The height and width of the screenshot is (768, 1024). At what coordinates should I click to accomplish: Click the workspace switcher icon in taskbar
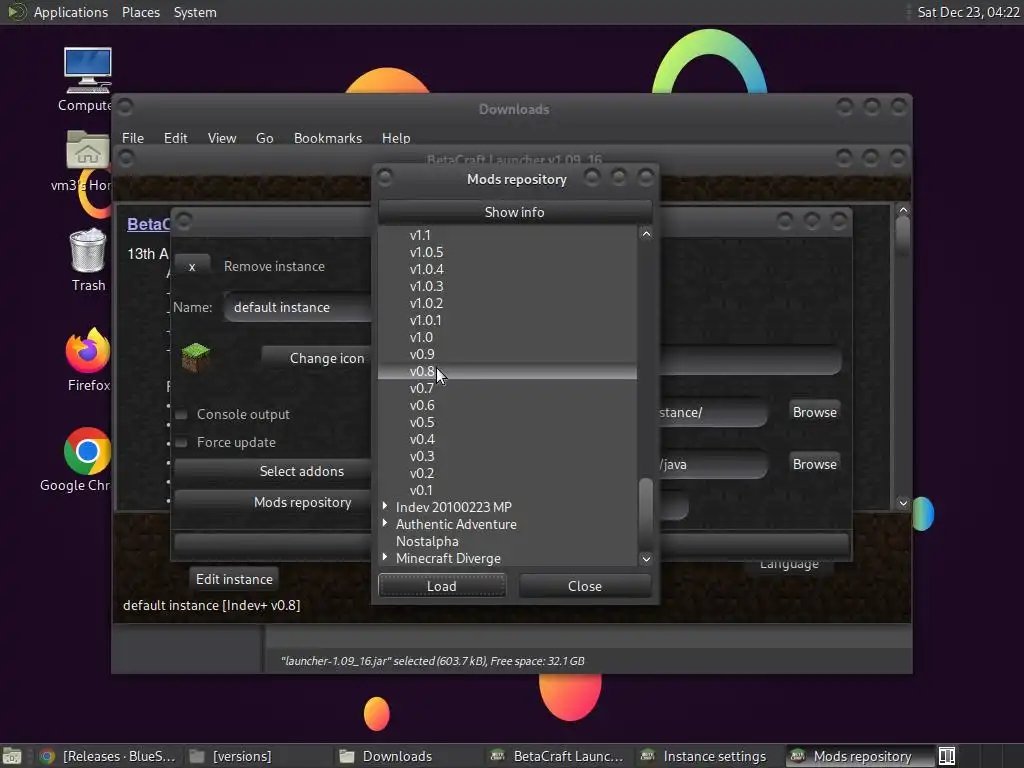(947, 756)
